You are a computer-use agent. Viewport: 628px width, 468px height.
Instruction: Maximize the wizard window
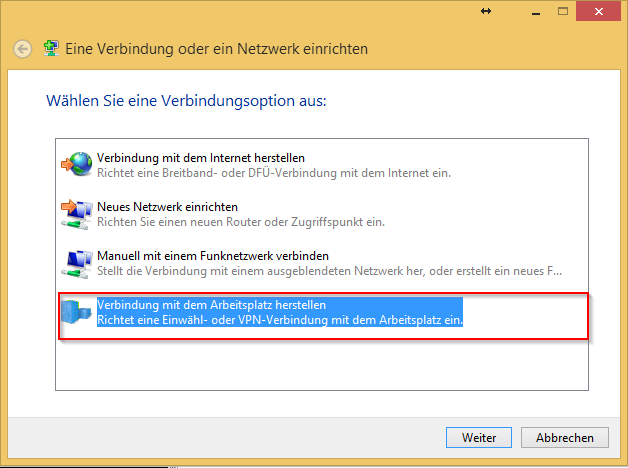pyautogui.click(x=563, y=12)
